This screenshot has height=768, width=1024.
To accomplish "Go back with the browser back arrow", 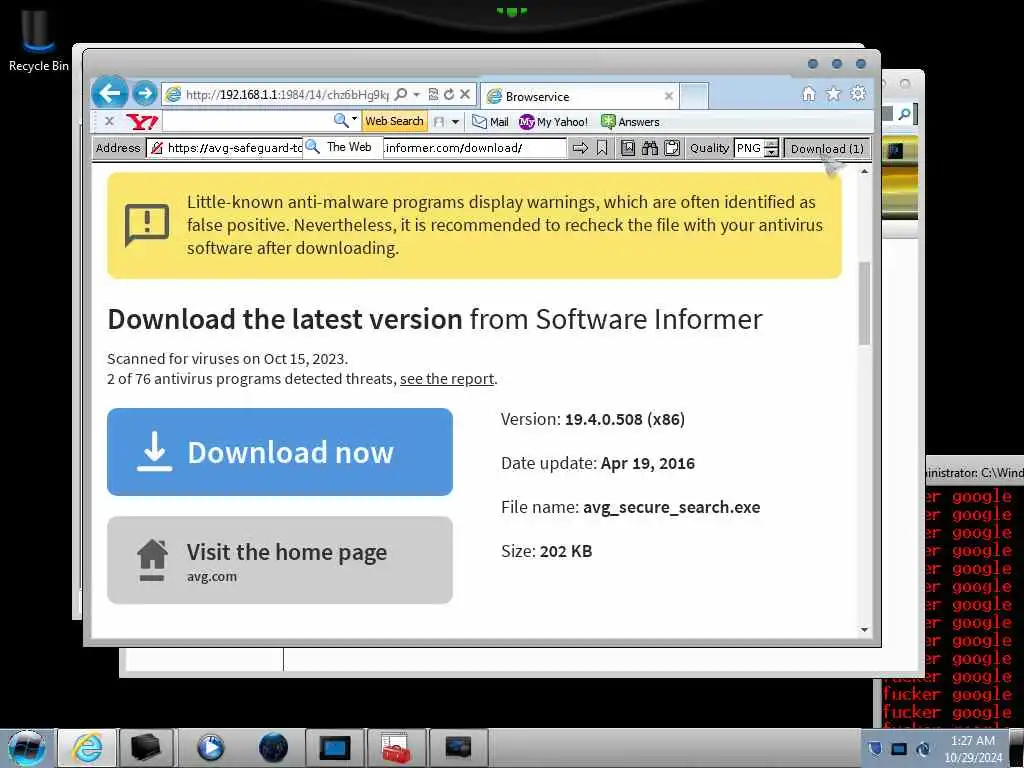I will click(x=110, y=93).
